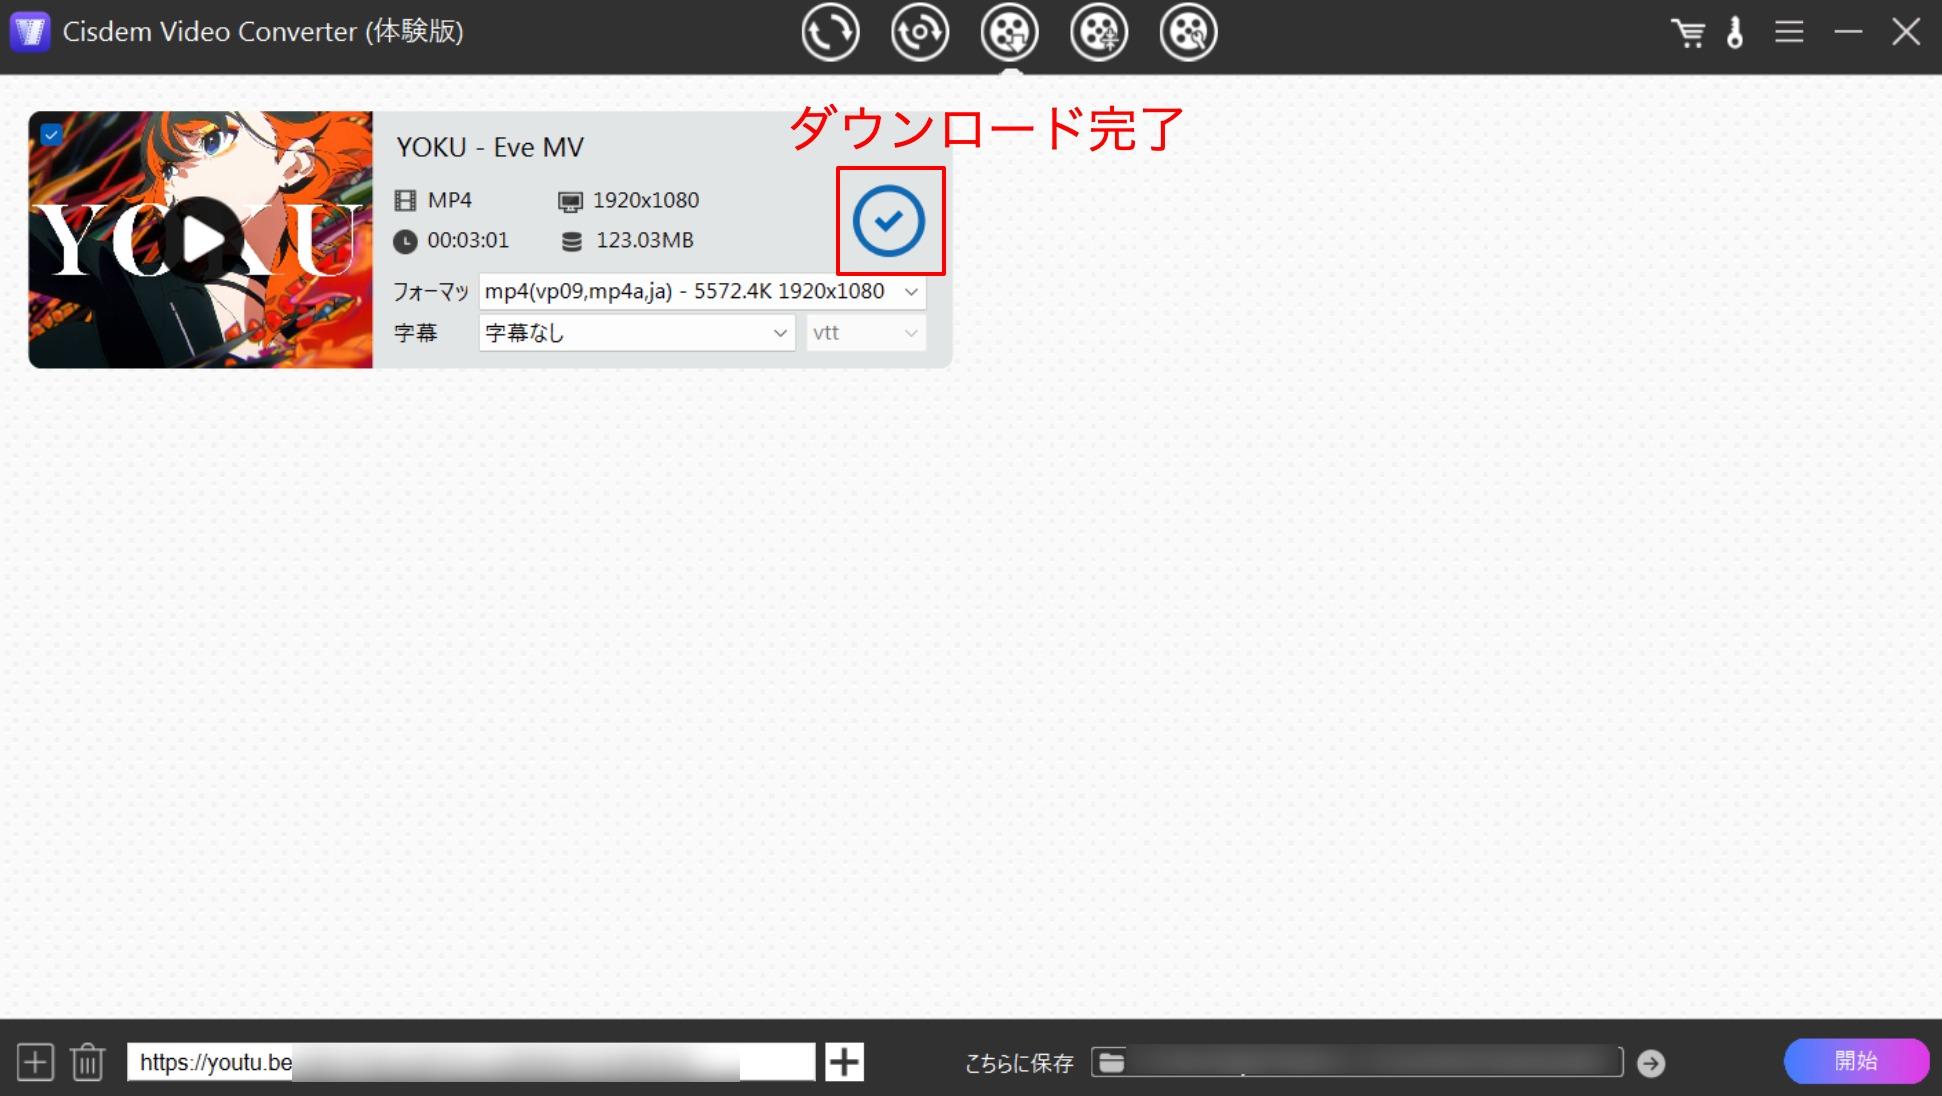Play the YOKU video thumbnail

[x=204, y=239]
